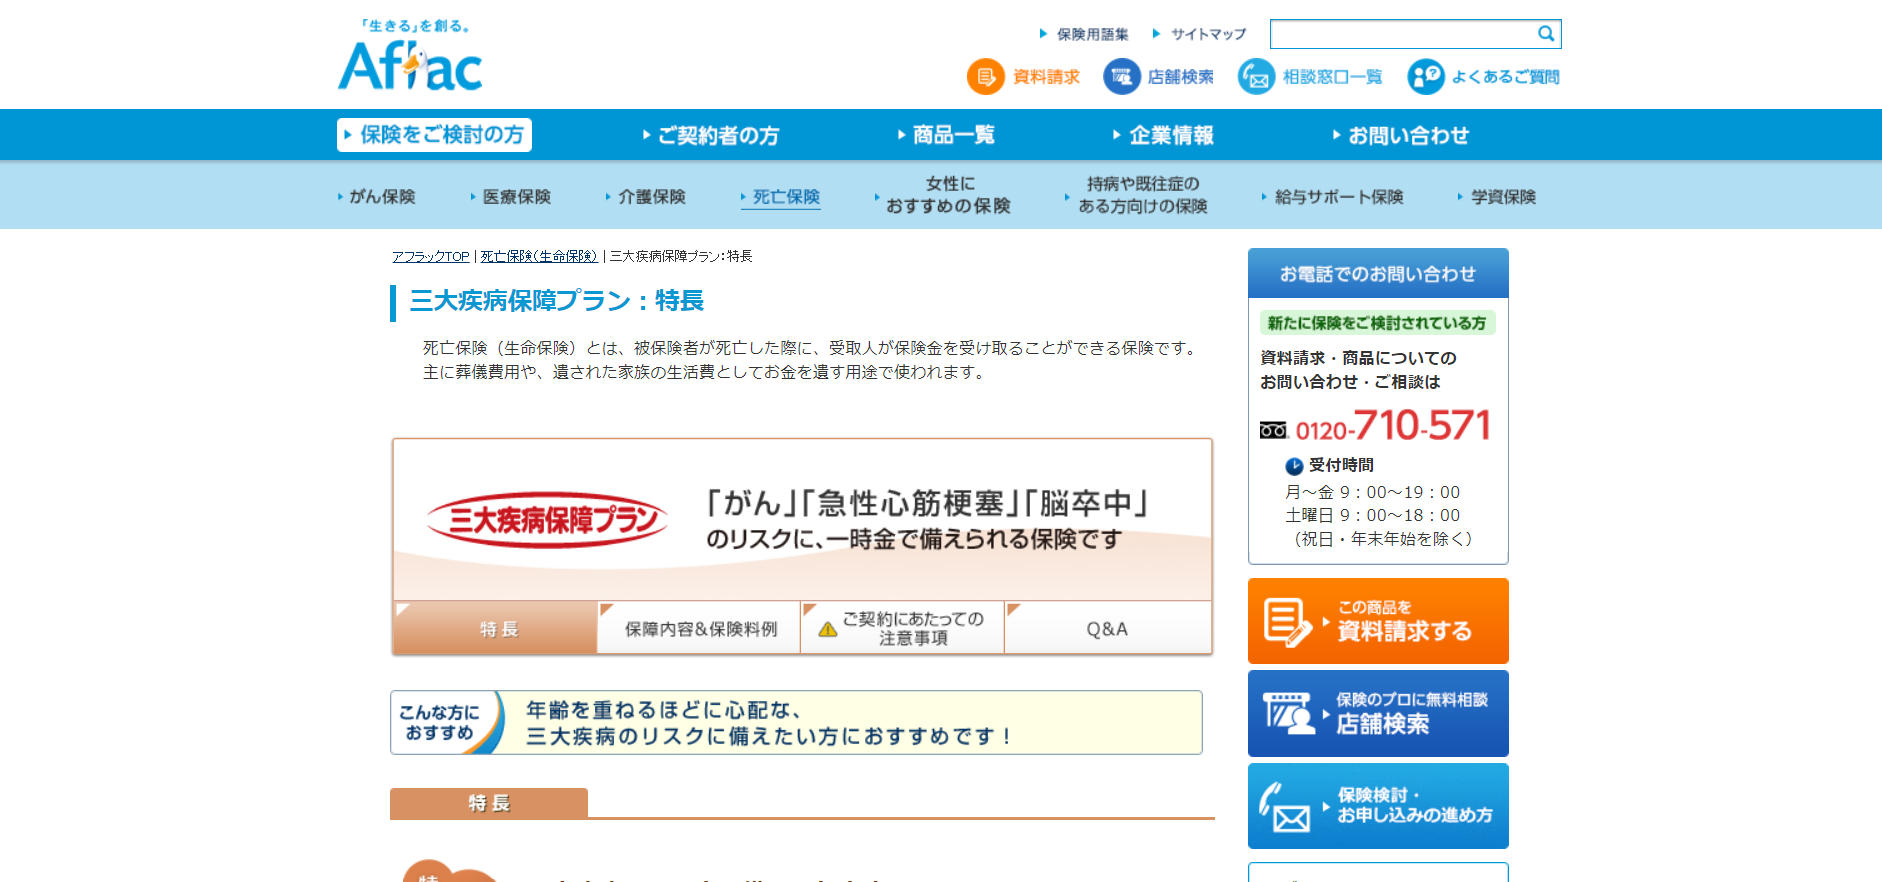This screenshot has width=1882, height=882.
Task: Select 保険をご検討の方 main menu
Action: point(434,135)
